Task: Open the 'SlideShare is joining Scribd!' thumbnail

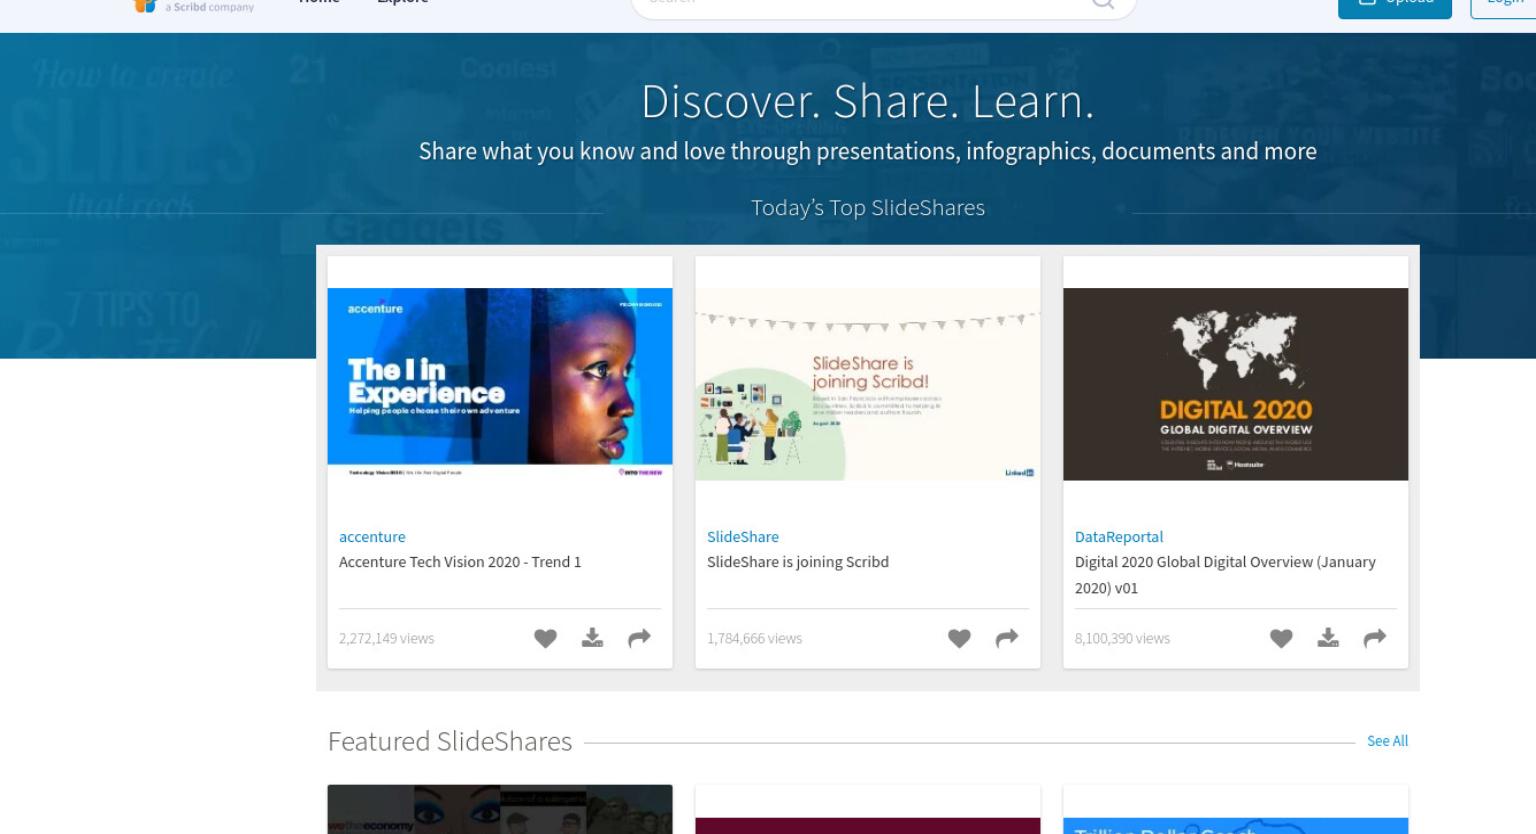Action: point(868,384)
